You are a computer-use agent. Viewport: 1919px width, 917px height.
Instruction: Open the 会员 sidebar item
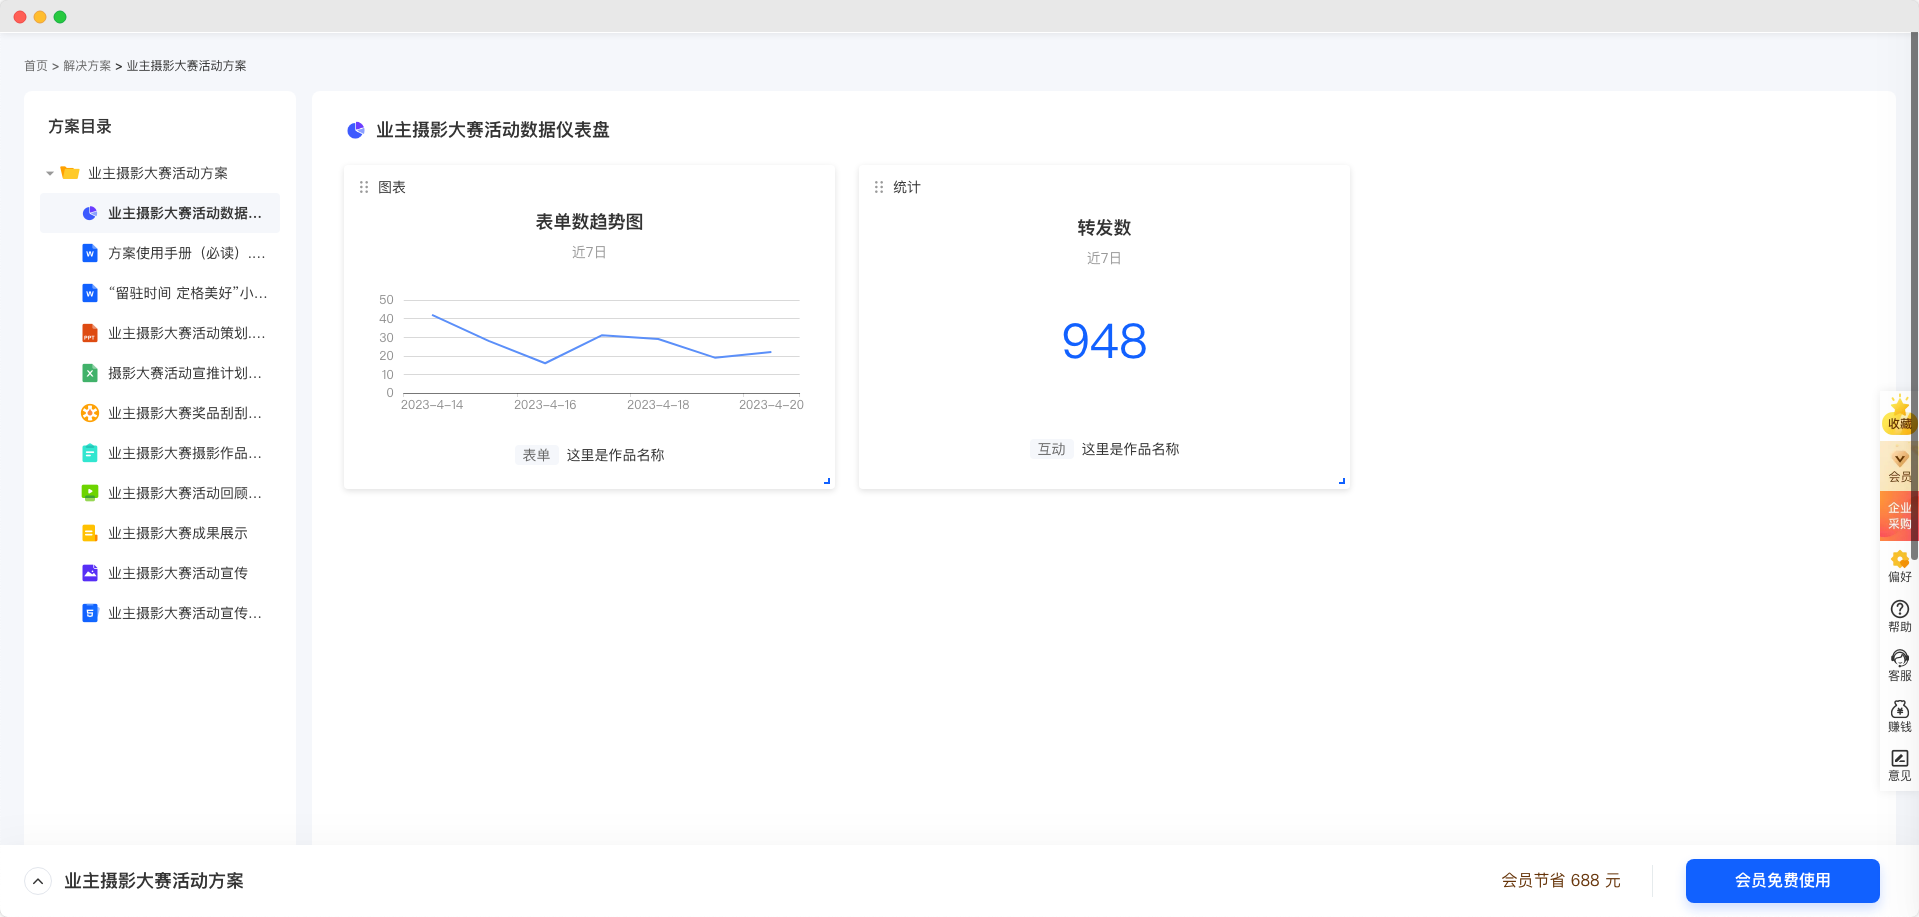click(1898, 466)
